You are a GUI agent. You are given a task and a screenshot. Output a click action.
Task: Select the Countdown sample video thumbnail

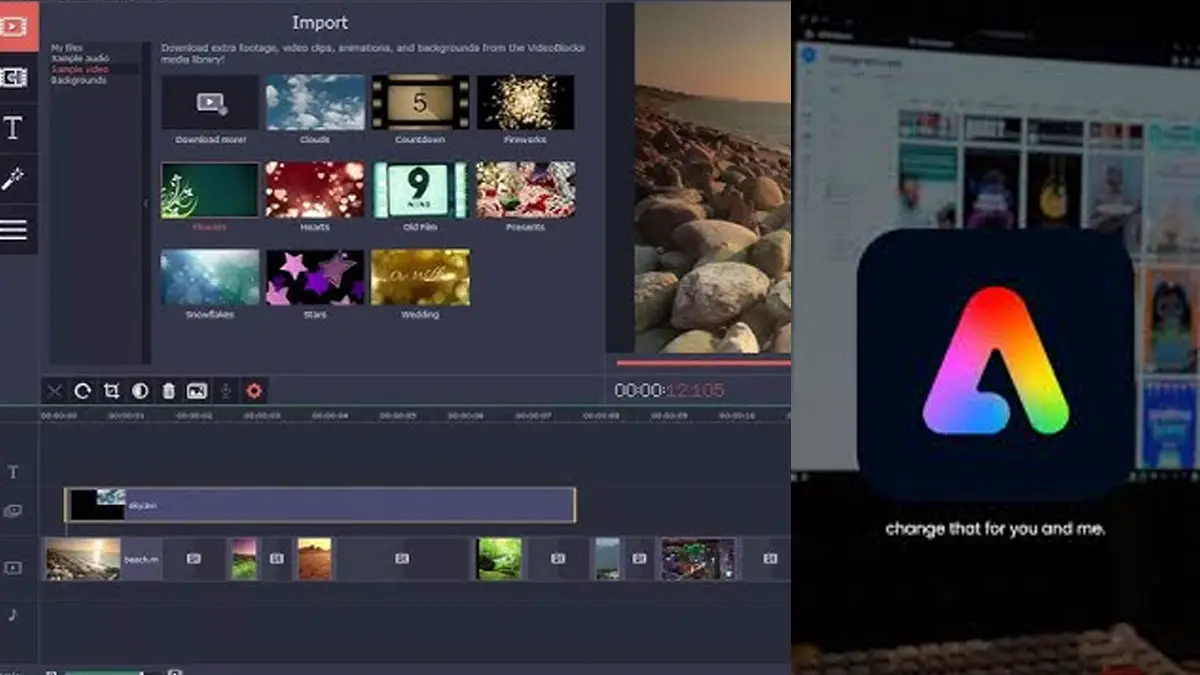(420, 103)
